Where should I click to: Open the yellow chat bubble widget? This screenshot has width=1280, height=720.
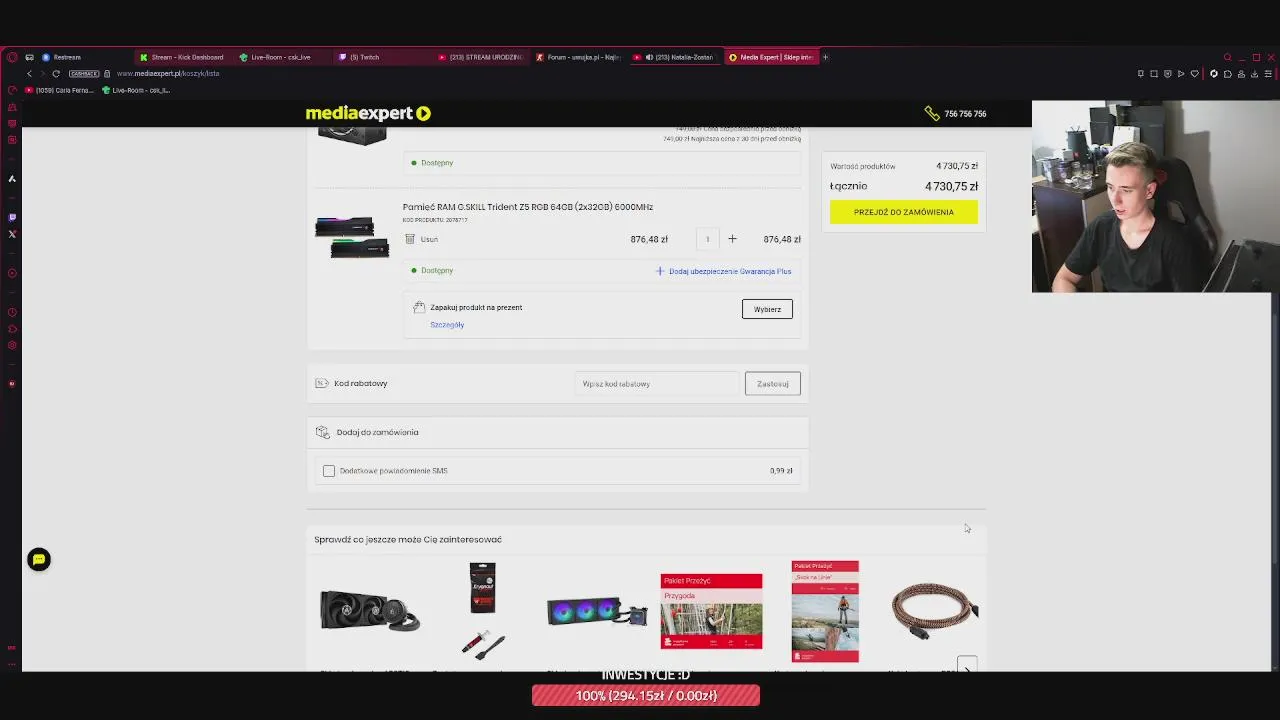pos(38,560)
